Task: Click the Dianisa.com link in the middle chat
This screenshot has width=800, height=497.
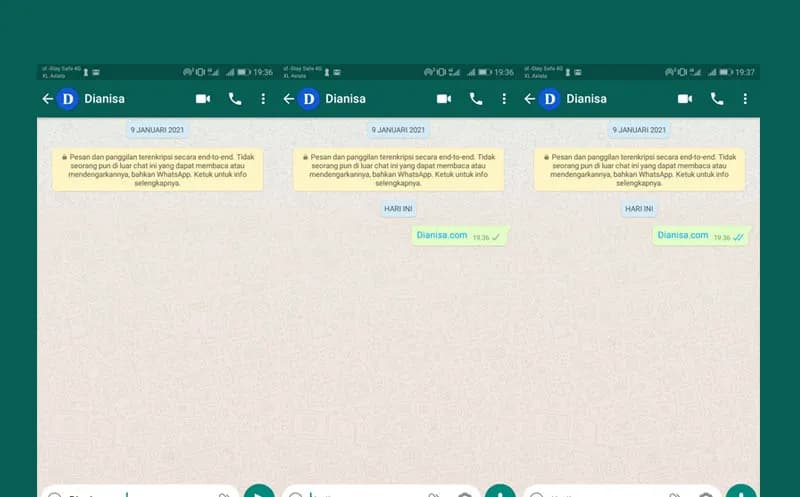Action: point(442,236)
